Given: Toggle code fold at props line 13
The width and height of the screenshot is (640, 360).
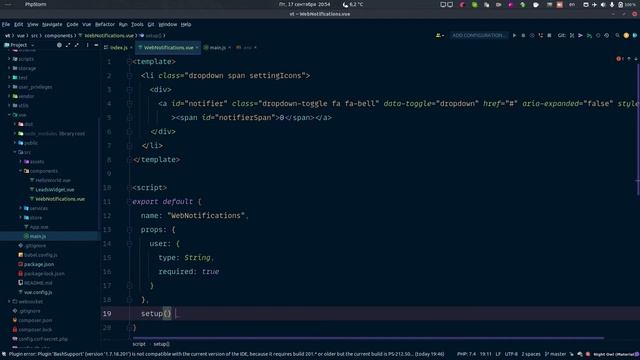Looking at the screenshot, I should 129,229.
